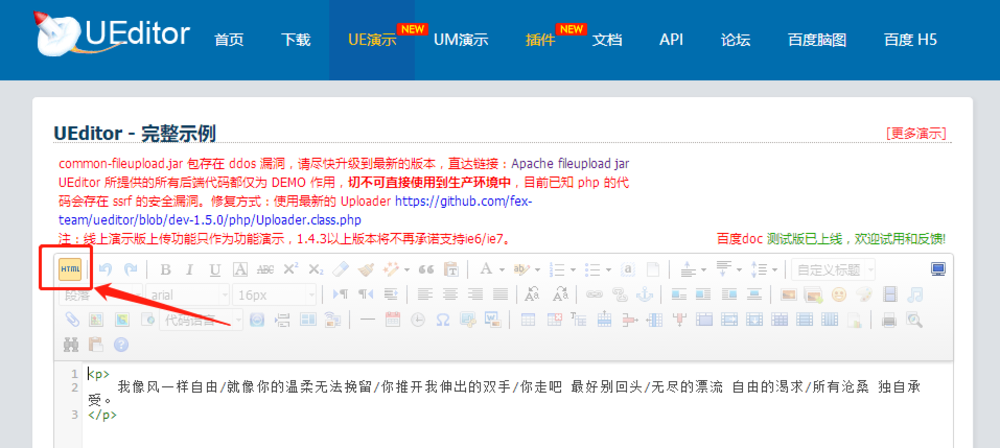The width and height of the screenshot is (1000, 448).
Task: Insert horizontal rule line
Action: pyautogui.click(x=367, y=320)
